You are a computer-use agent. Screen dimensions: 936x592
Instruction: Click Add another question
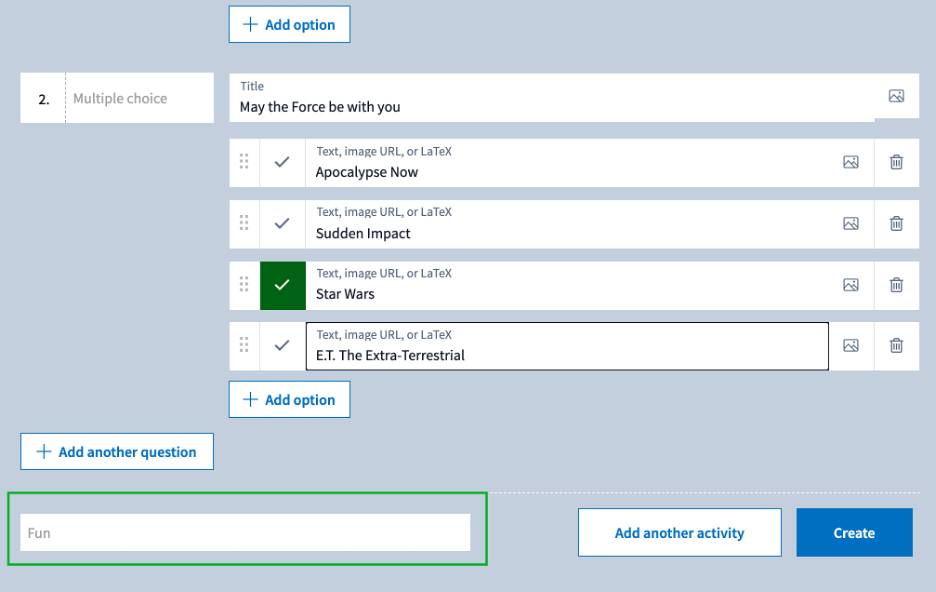click(117, 452)
